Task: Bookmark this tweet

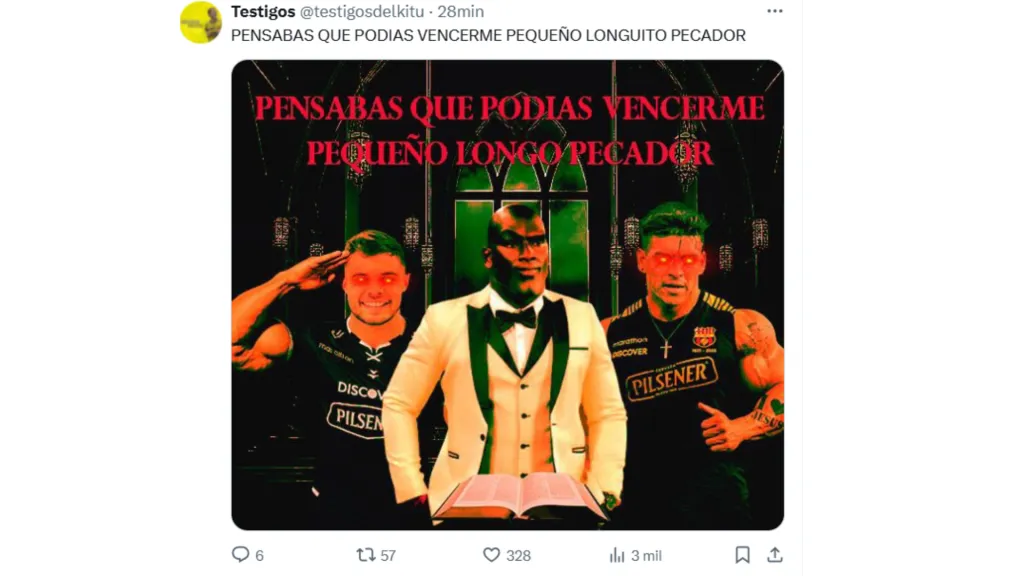Action: click(x=742, y=555)
